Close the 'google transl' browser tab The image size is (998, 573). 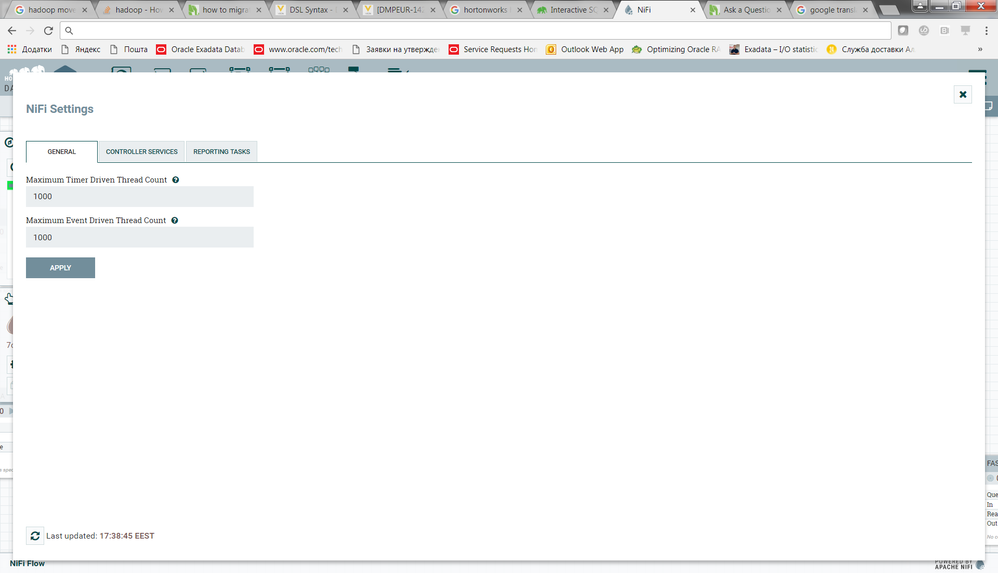[x=865, y=10]
